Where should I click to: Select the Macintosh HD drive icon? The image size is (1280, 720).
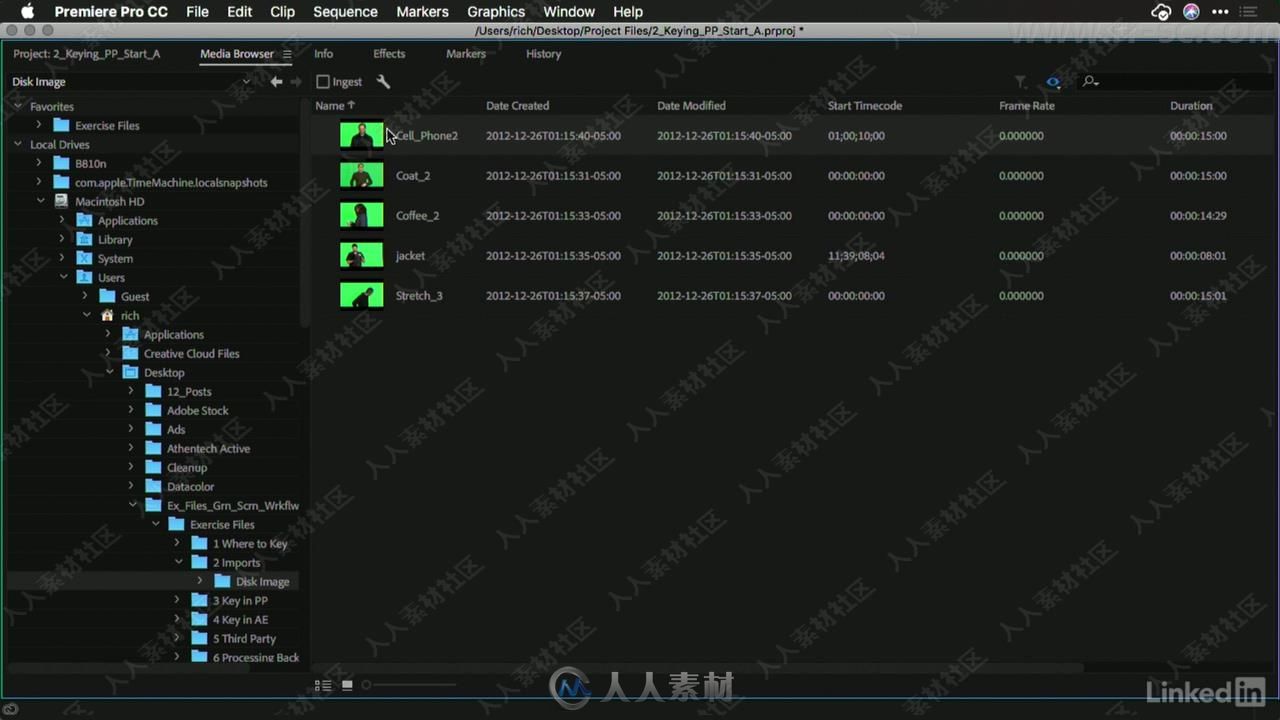pyautogui.click(x=61, y=201)
